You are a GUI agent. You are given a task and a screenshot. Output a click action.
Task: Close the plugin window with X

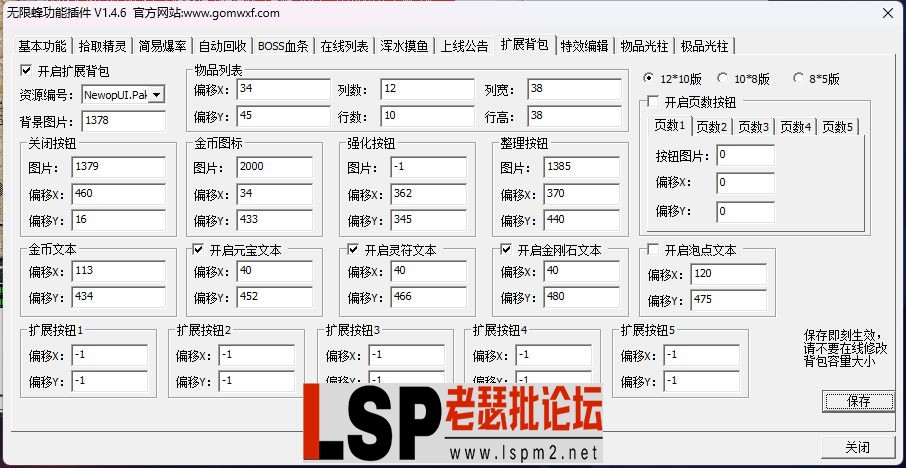tap(888, 13)
